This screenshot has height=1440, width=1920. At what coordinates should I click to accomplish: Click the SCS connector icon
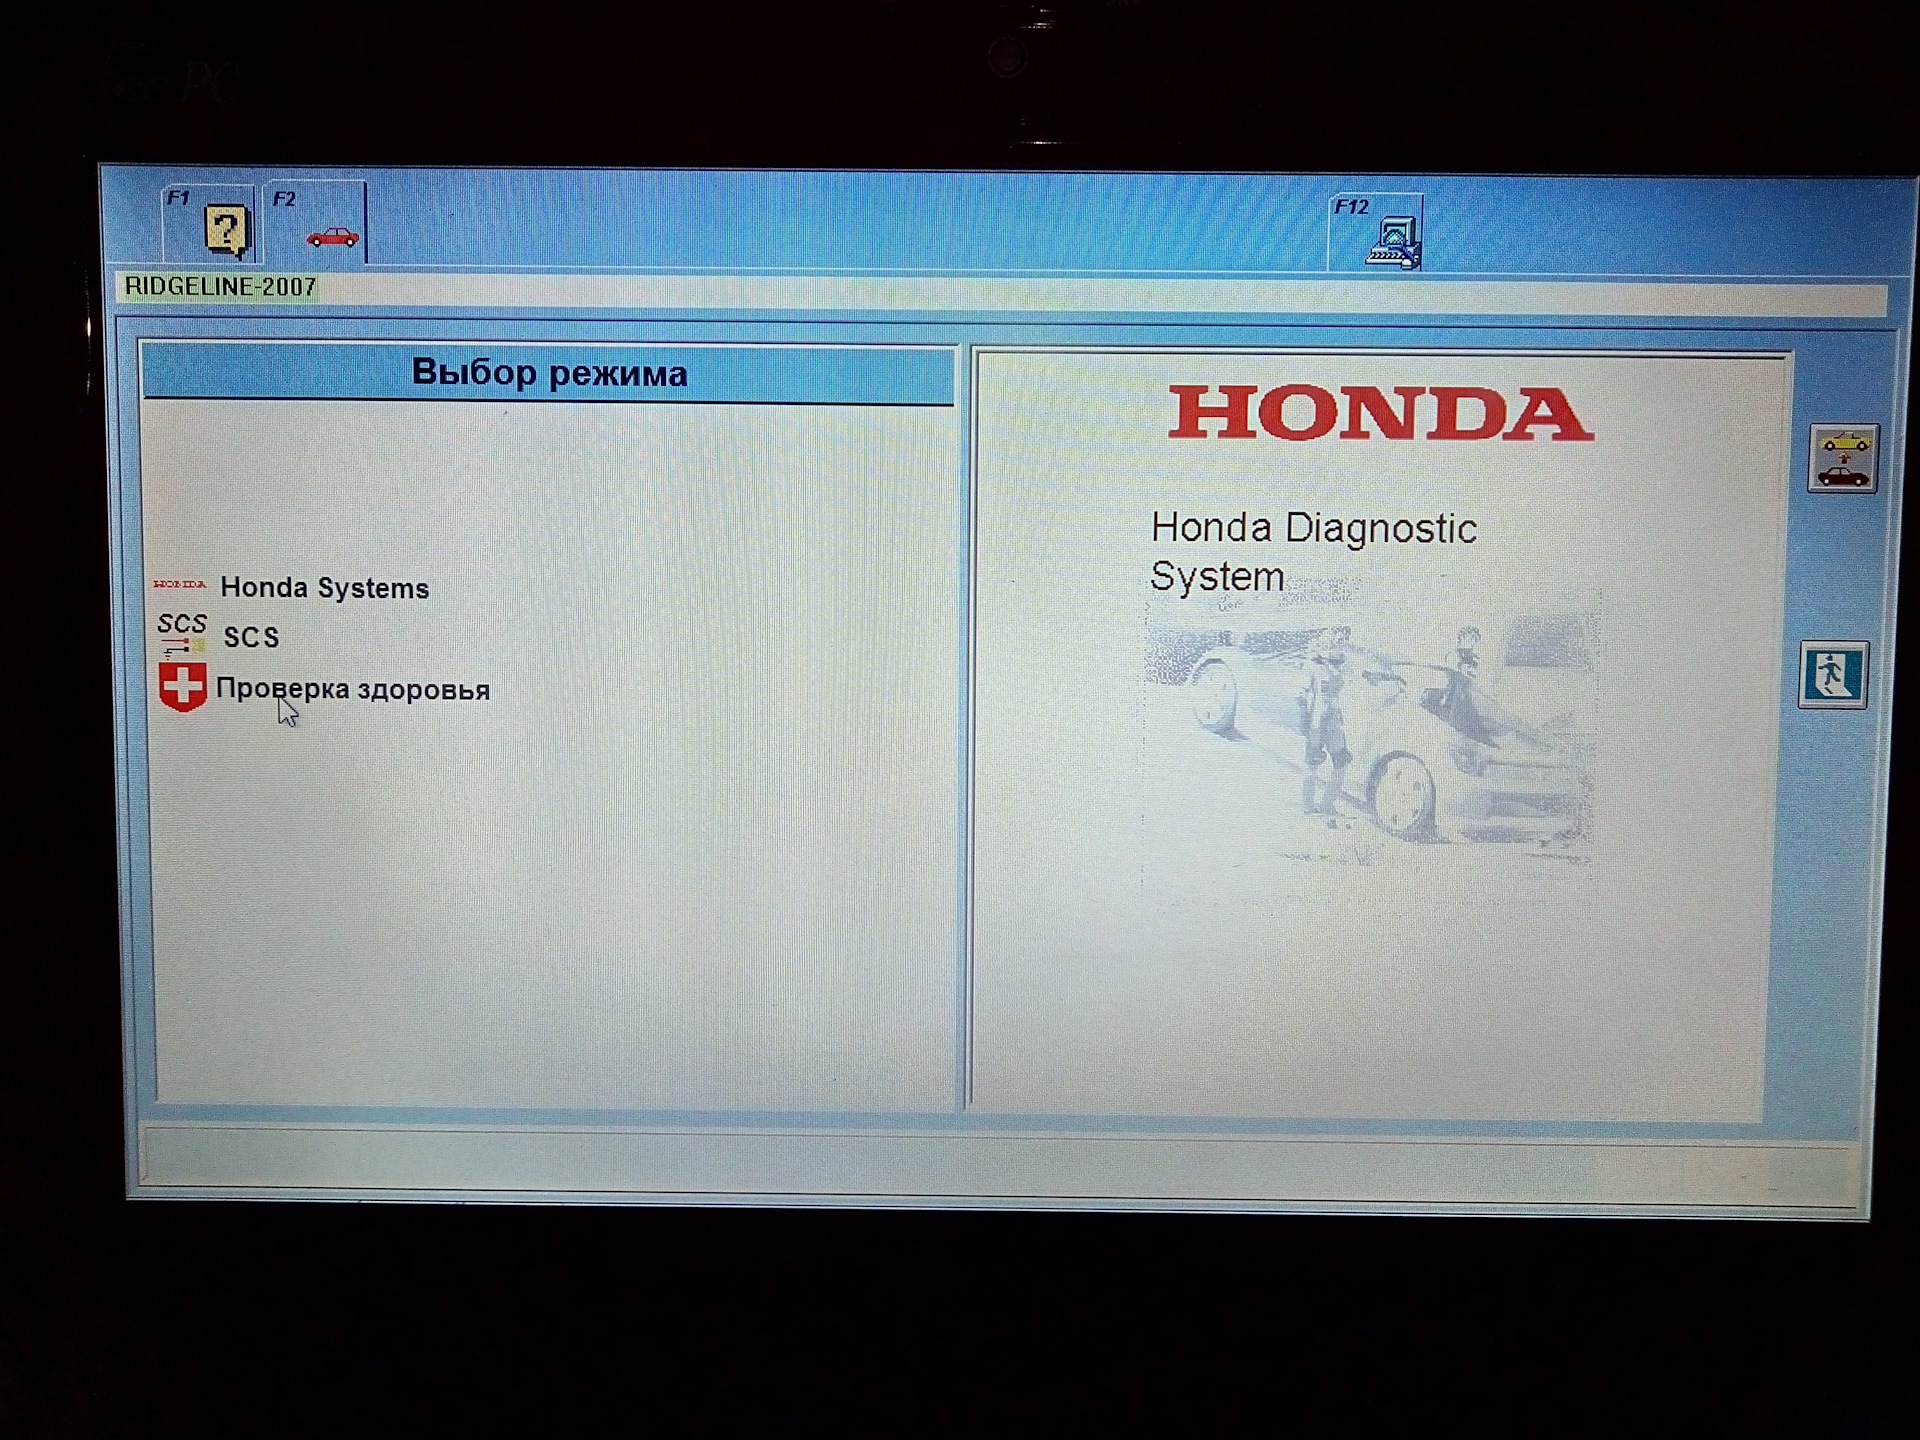tap(182, 634)
